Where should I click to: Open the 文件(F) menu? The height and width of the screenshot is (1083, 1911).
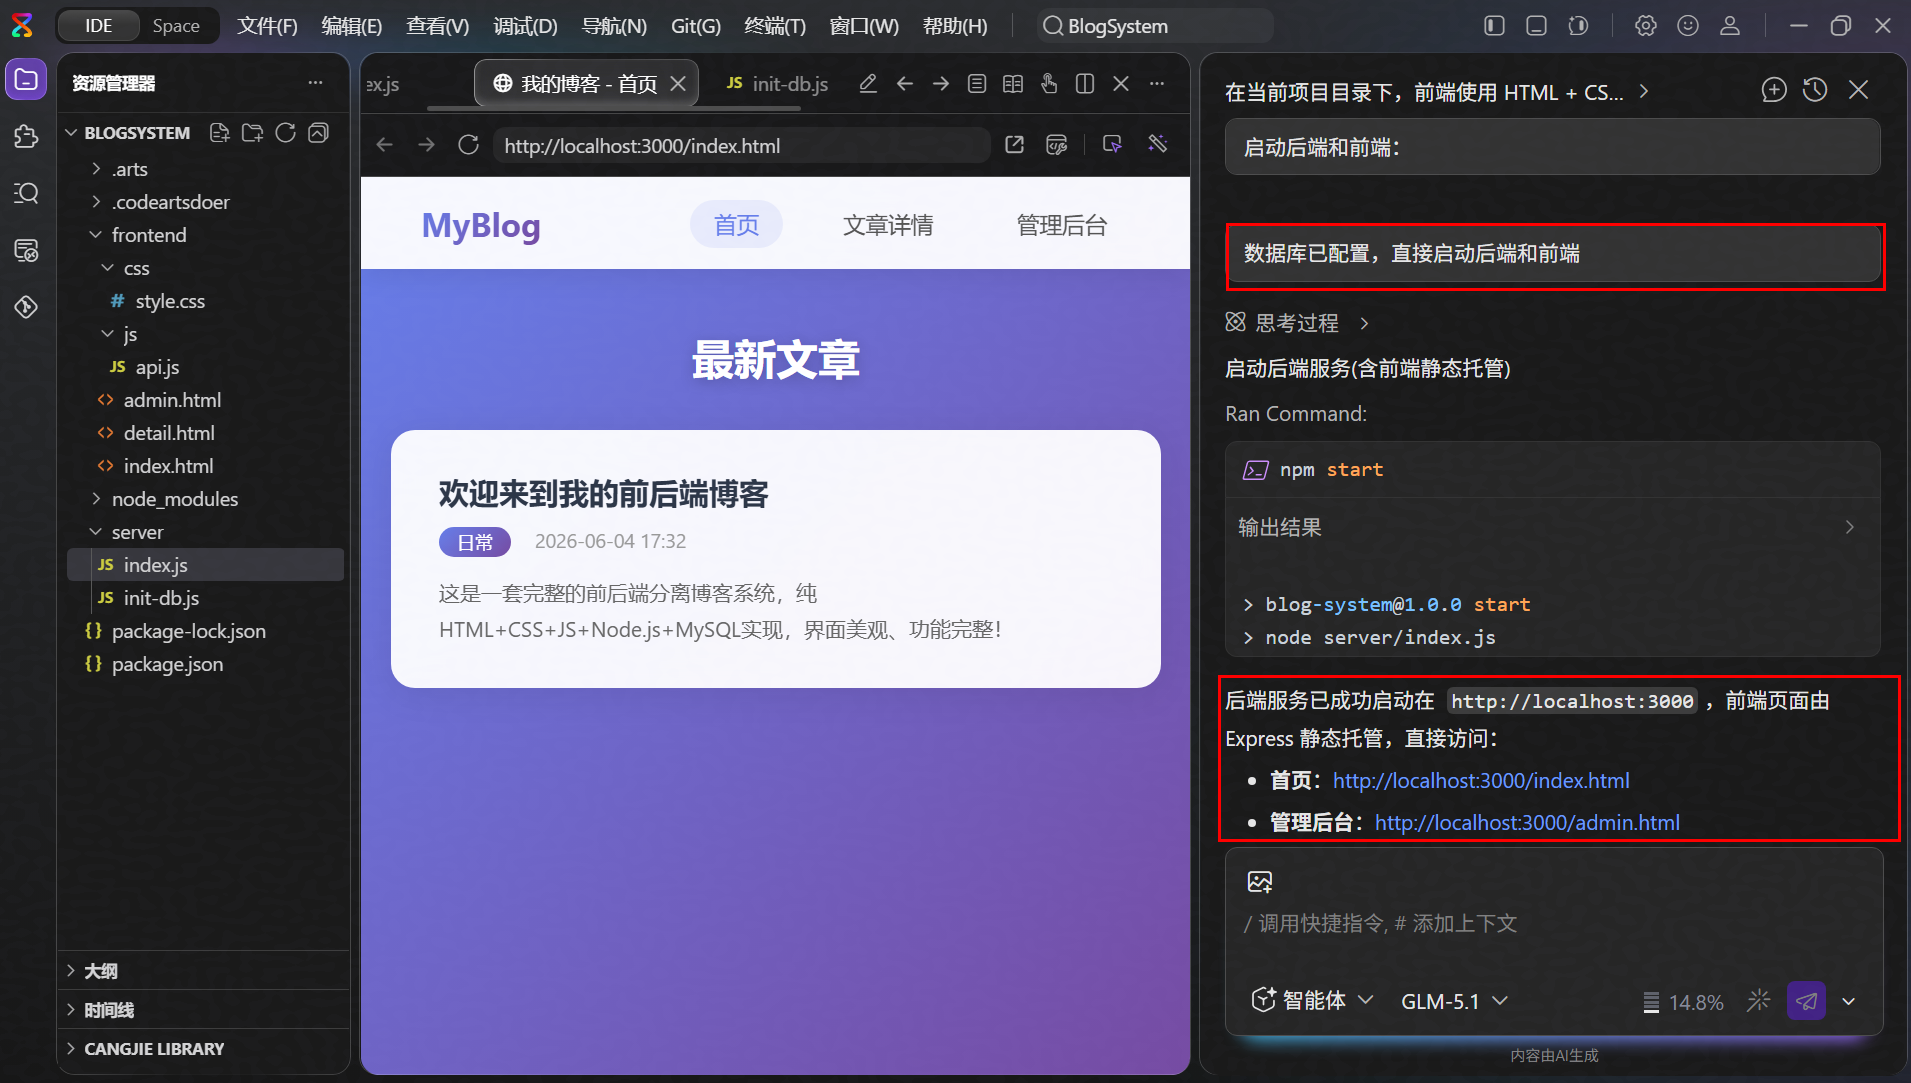(267, 26)
